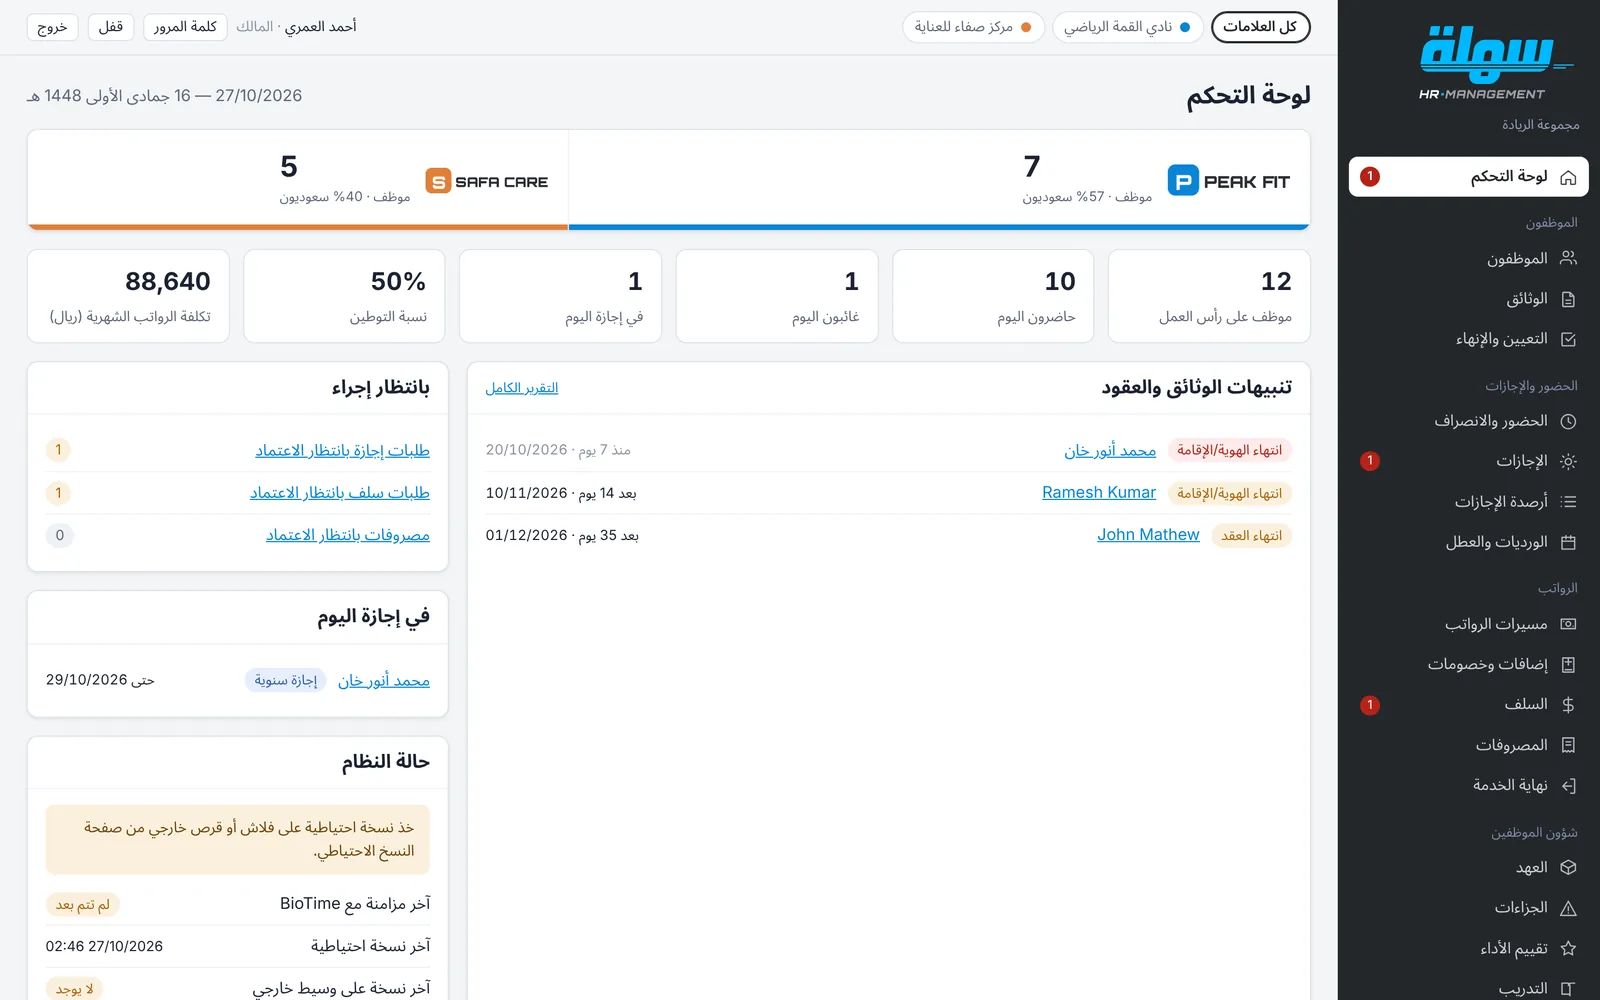Click the people icon next to الموظفون

pyautogui.click(x=1568, y=258)
